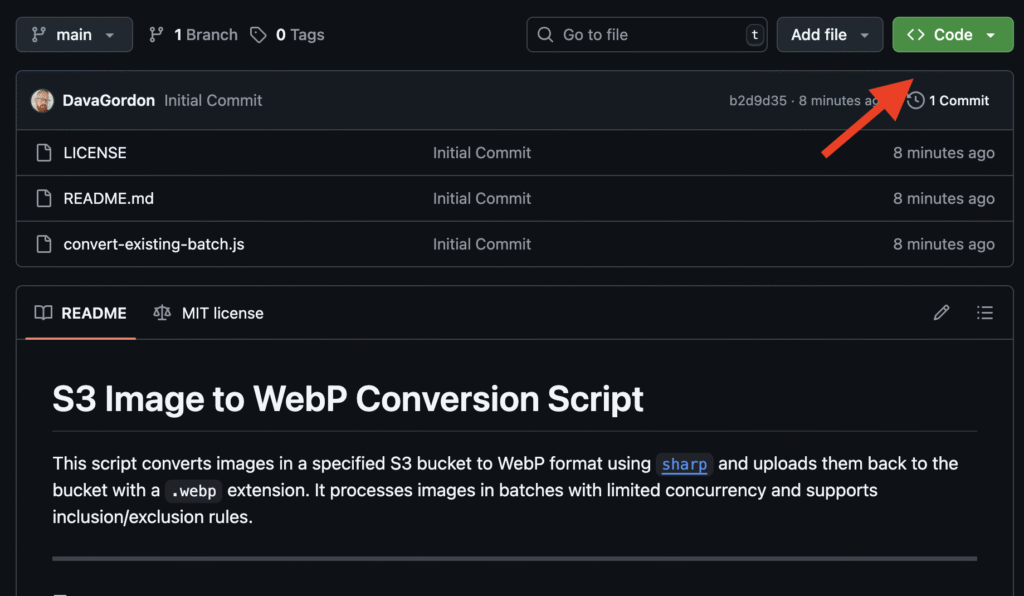Open the convert-existing-batch.js file
Viewport: 1024px width, 596px height.
tap(153, 244)
